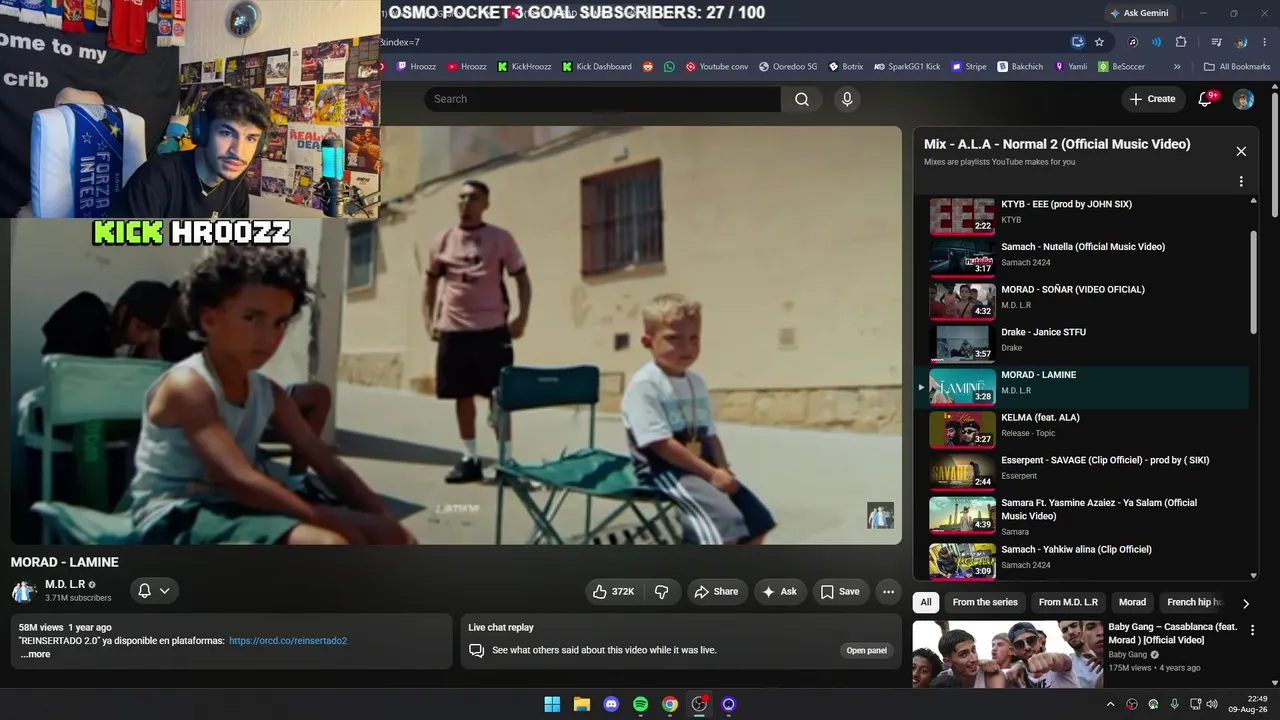
Task: Open Baby Gang Casablanca video thumbnail
Action: (x=1007, y=655)
